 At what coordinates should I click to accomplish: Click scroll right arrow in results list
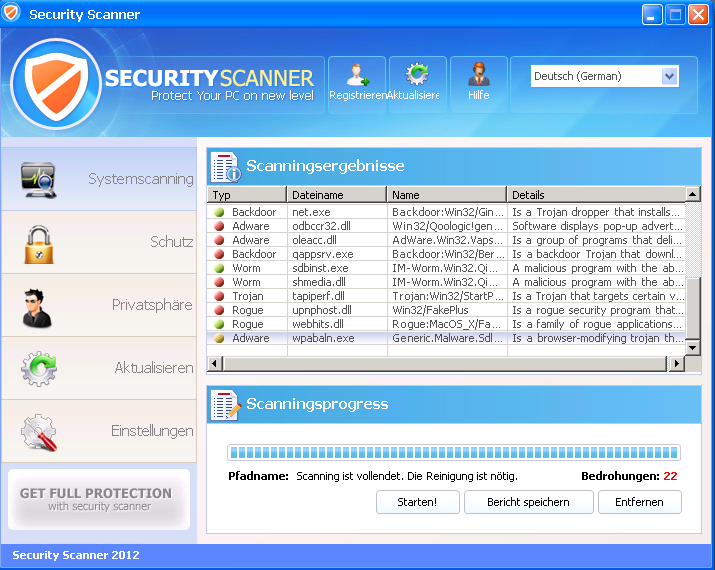(x=676, y=363)
